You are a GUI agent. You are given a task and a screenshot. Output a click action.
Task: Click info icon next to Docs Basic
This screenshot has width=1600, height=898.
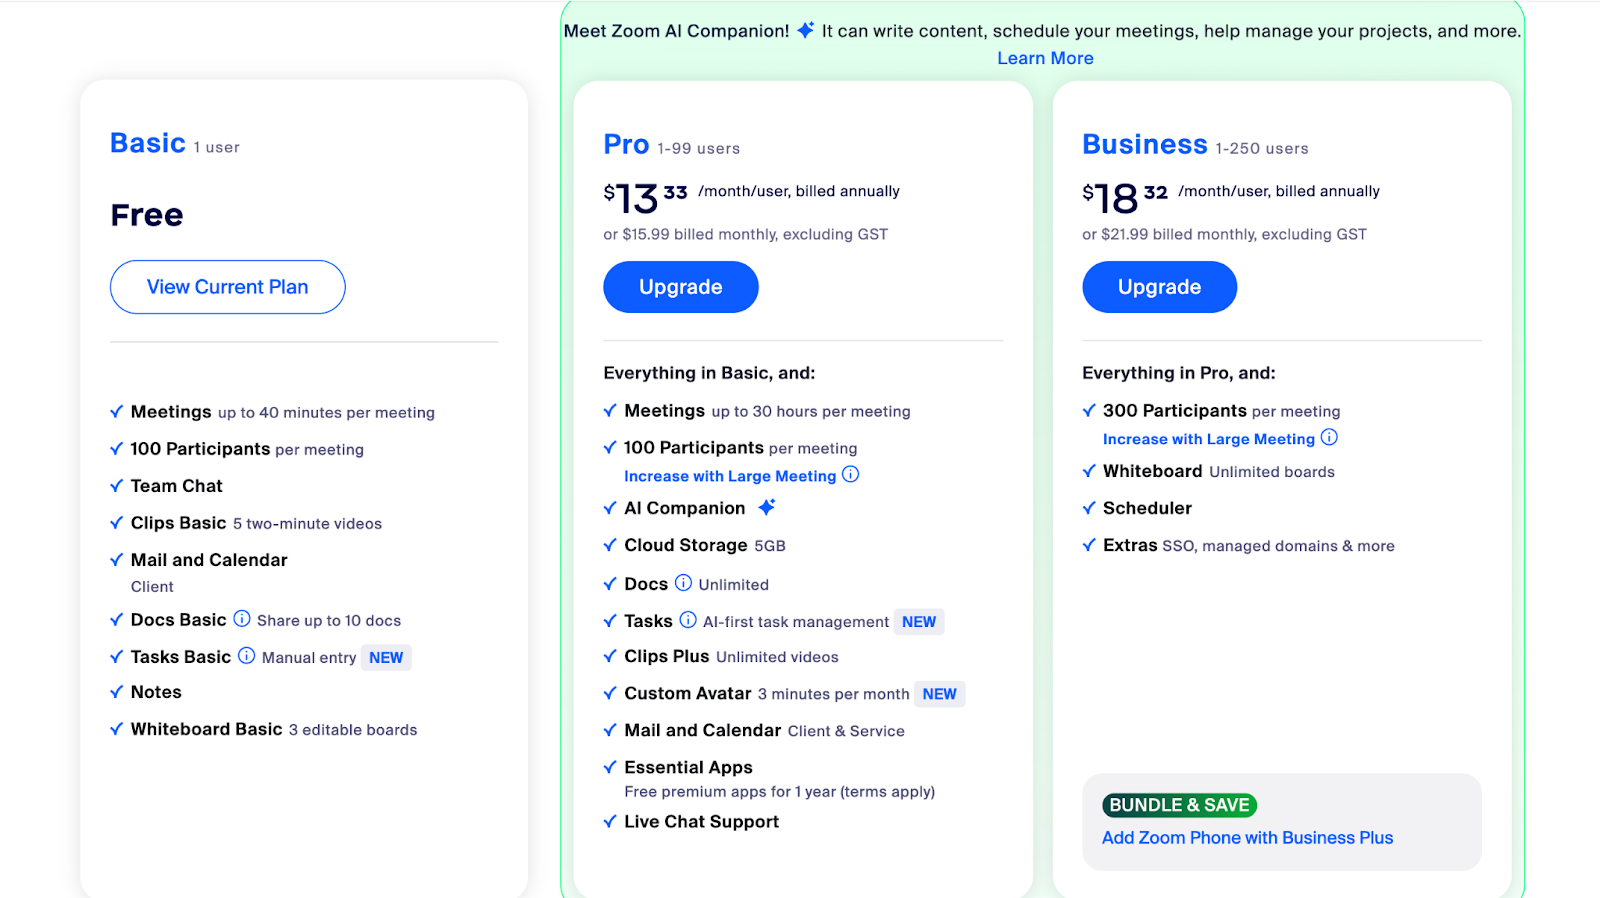click(242, 619)
